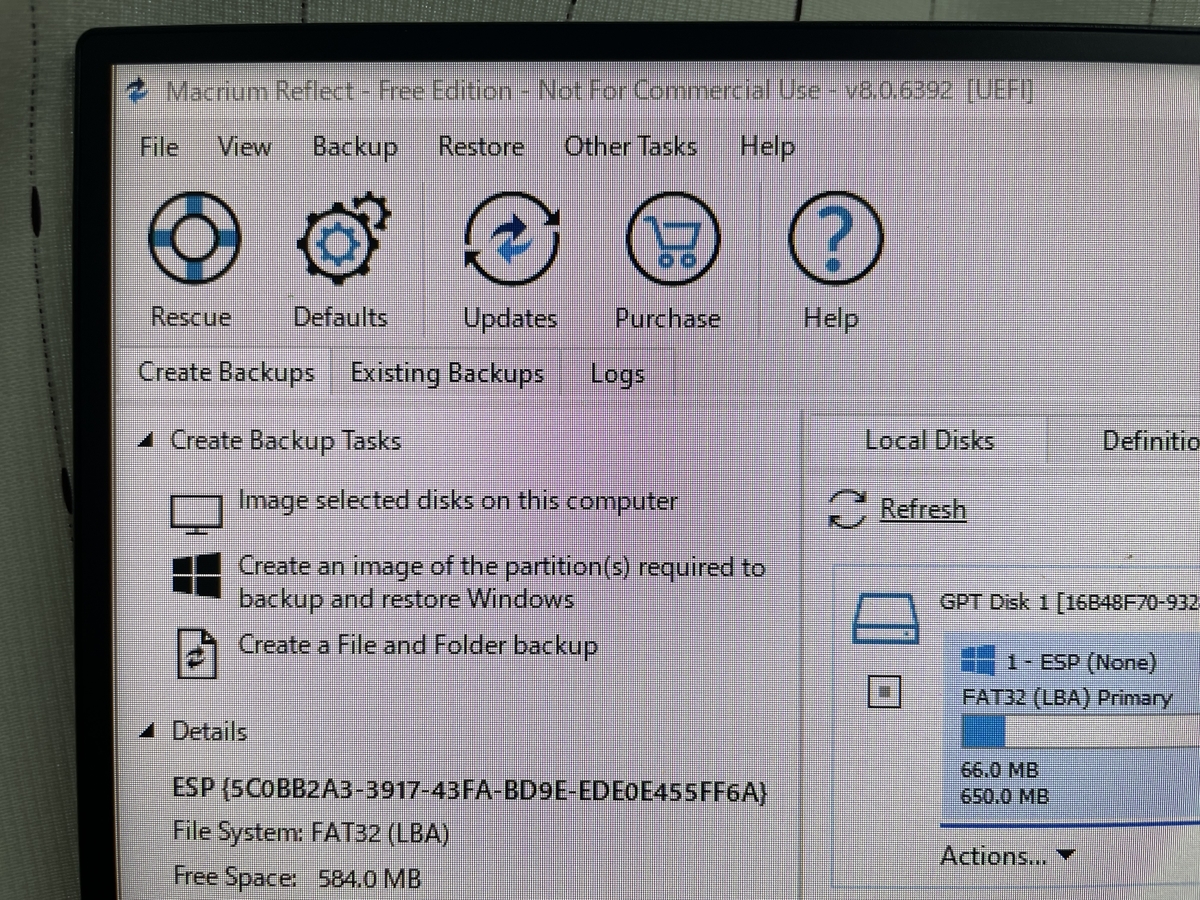This screenshot has height=900, width=1200.
Task: Click the ESP partition usage bar
Action: coord(1080,732)
